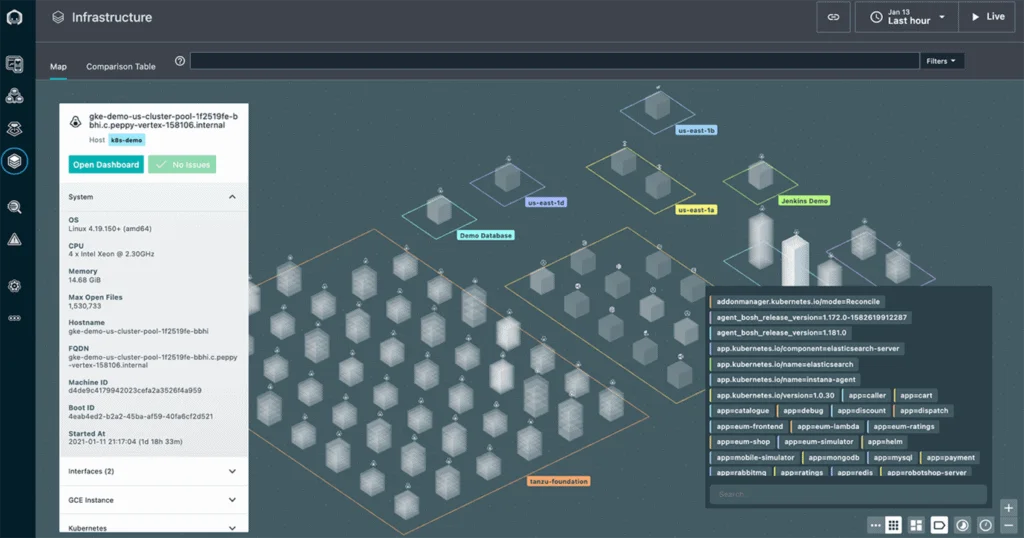Click Infrastructure layers icon in header
Screen dimensions: 1024x538
coord(58,18)
